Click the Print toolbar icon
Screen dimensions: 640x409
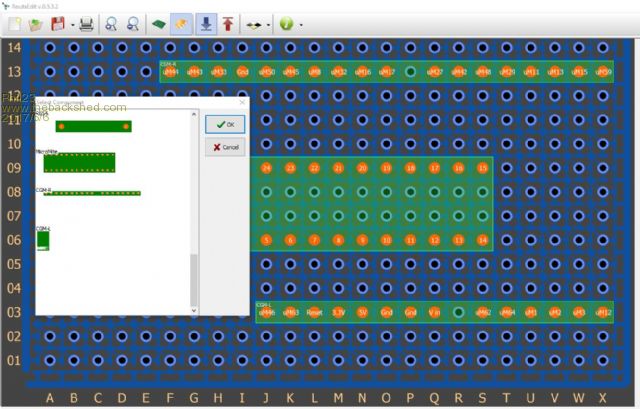pyautogui.click(x=87, y=23)
